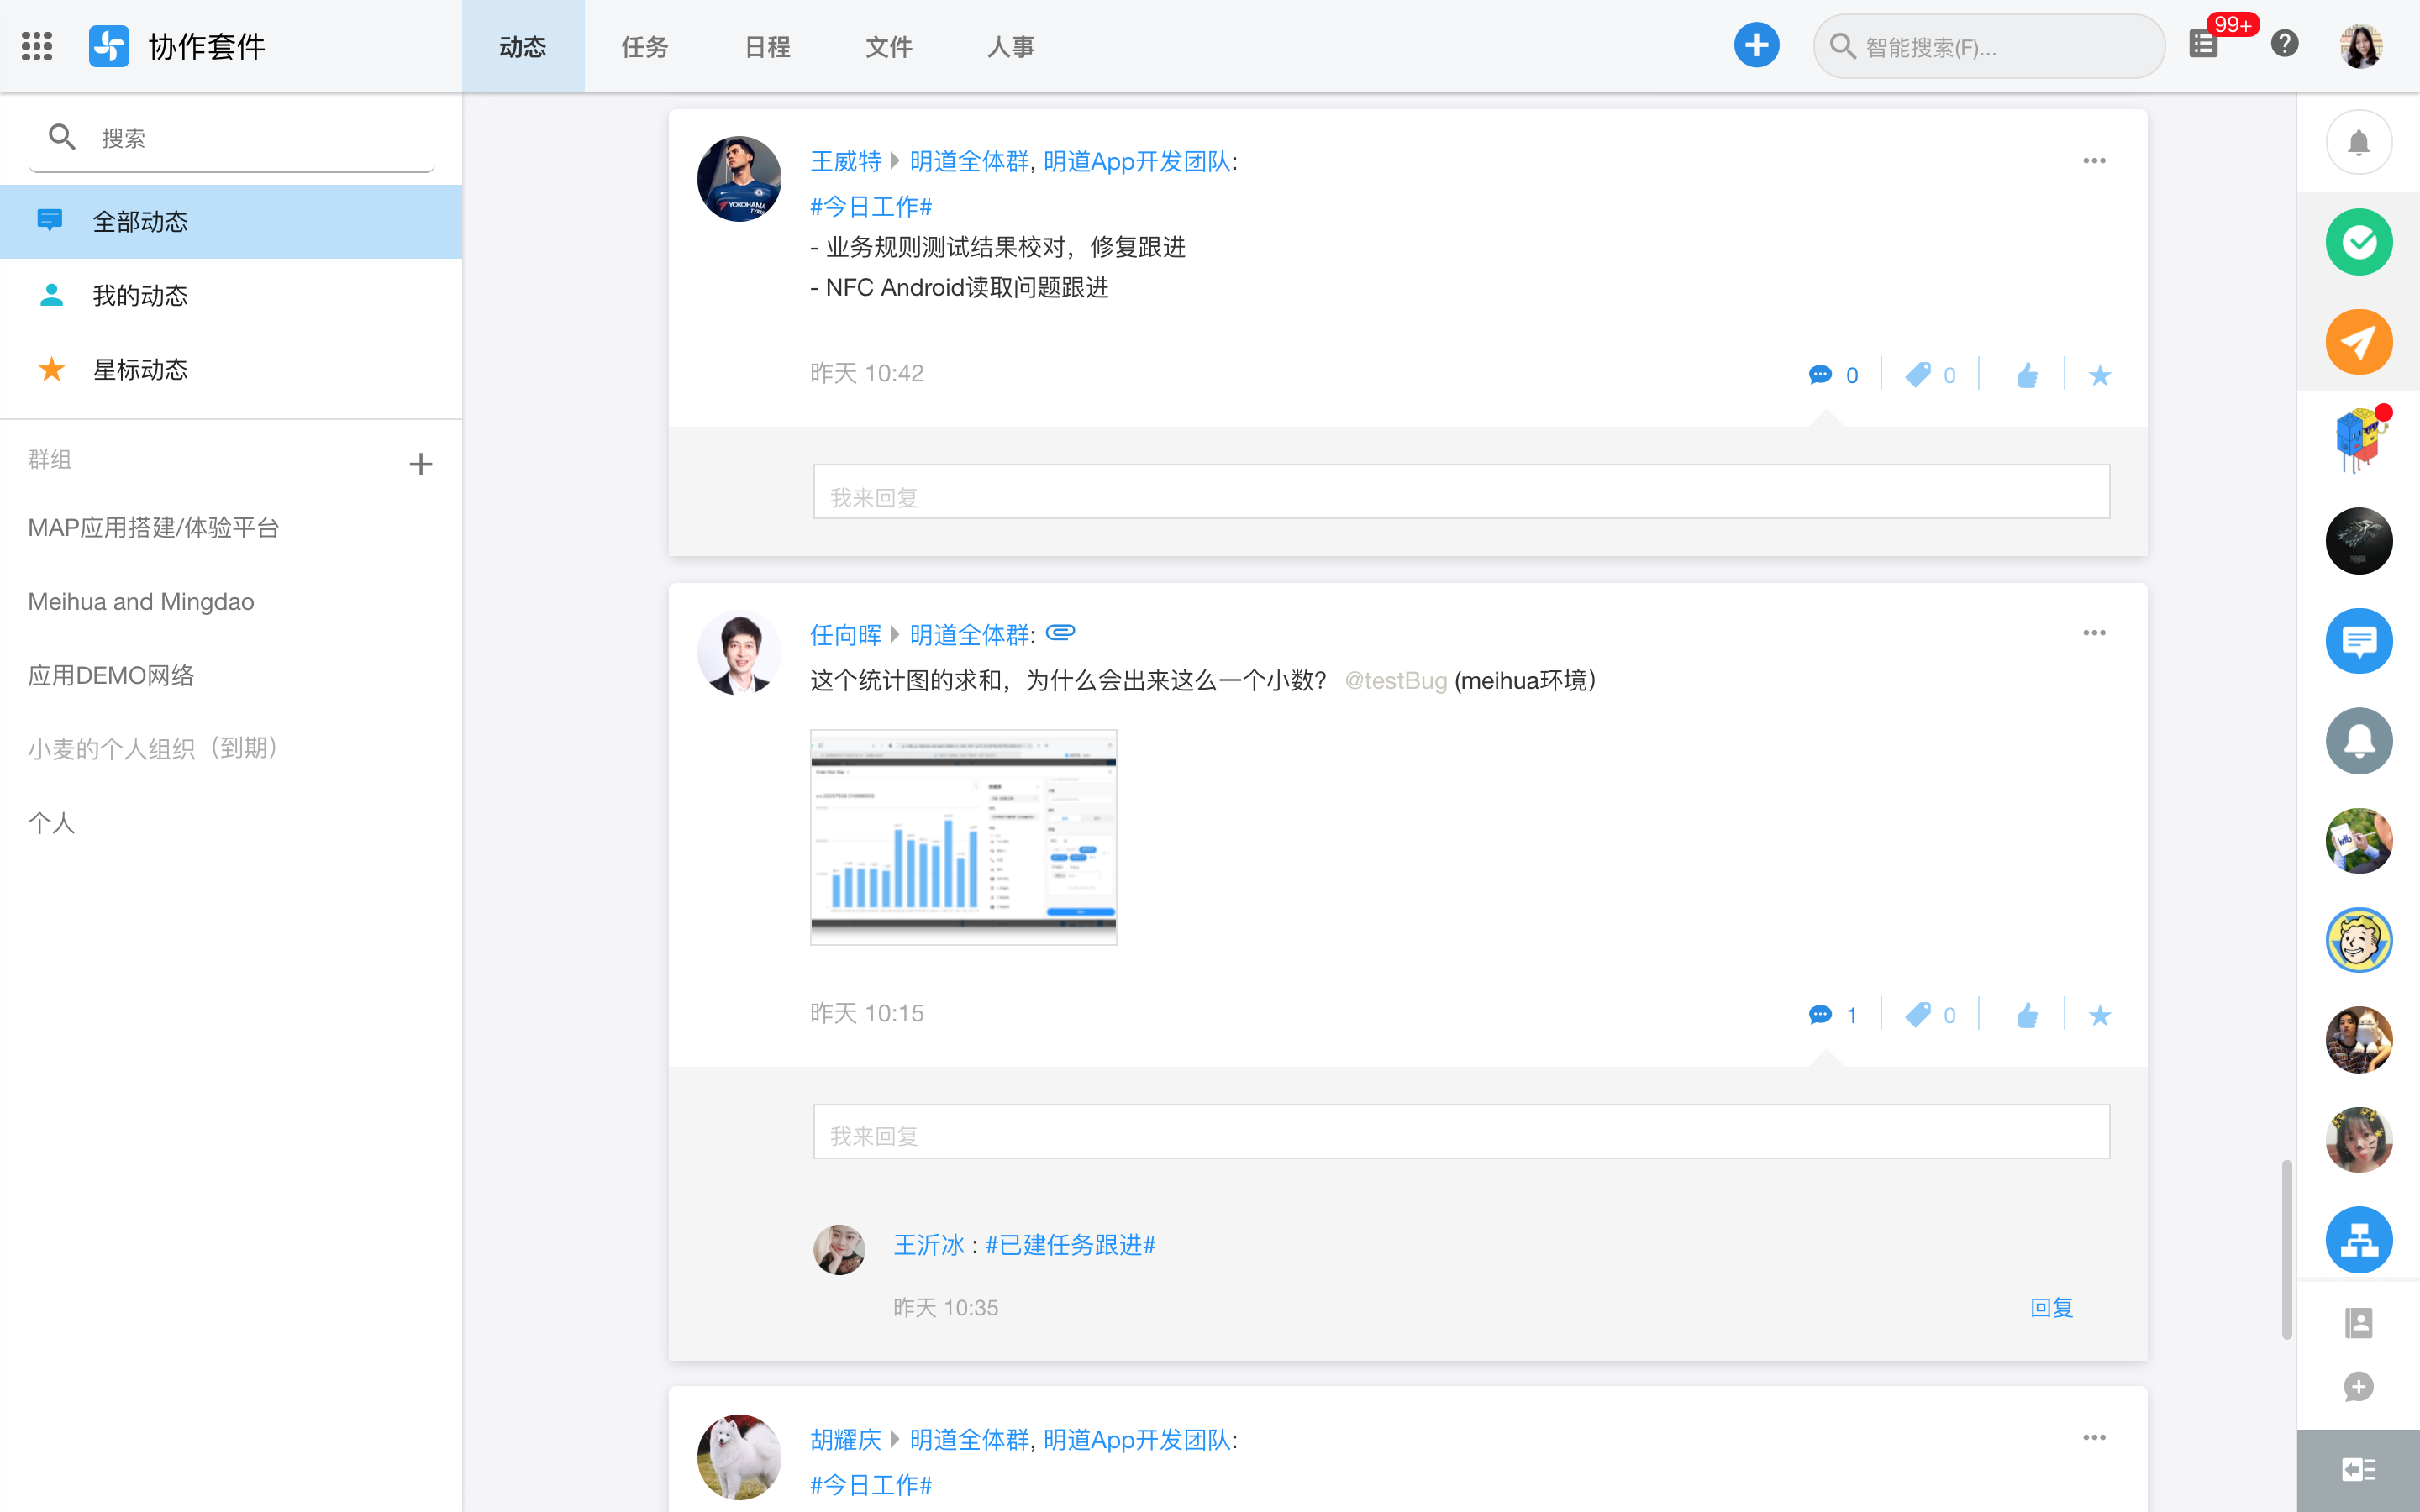The width and height of the screenshot is (2420, 1512).
Task: Open the help question mark icon
Action: pyautogui.click(x=2285, y=44)
